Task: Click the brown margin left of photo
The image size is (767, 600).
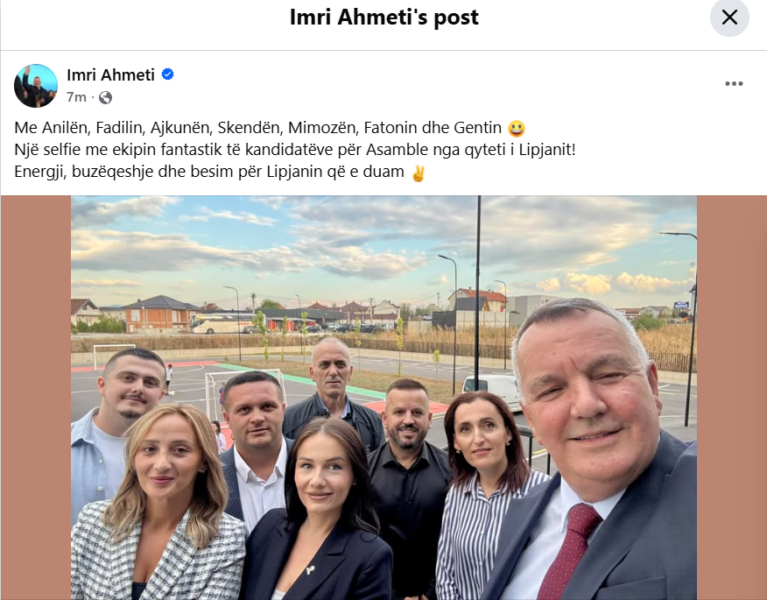Action: (x=36, y=398)
